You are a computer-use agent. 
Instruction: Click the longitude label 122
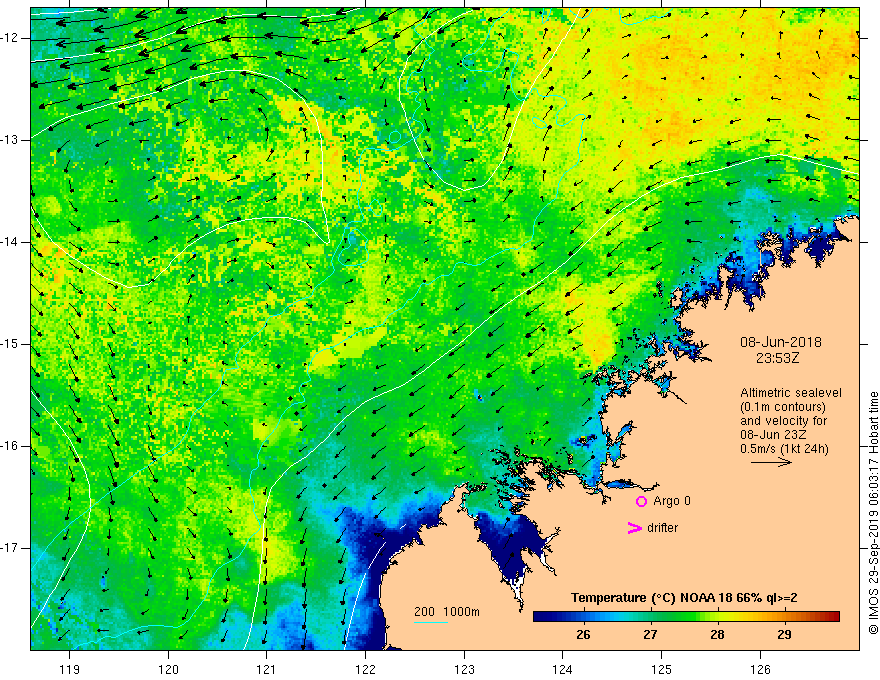[365, 669]
